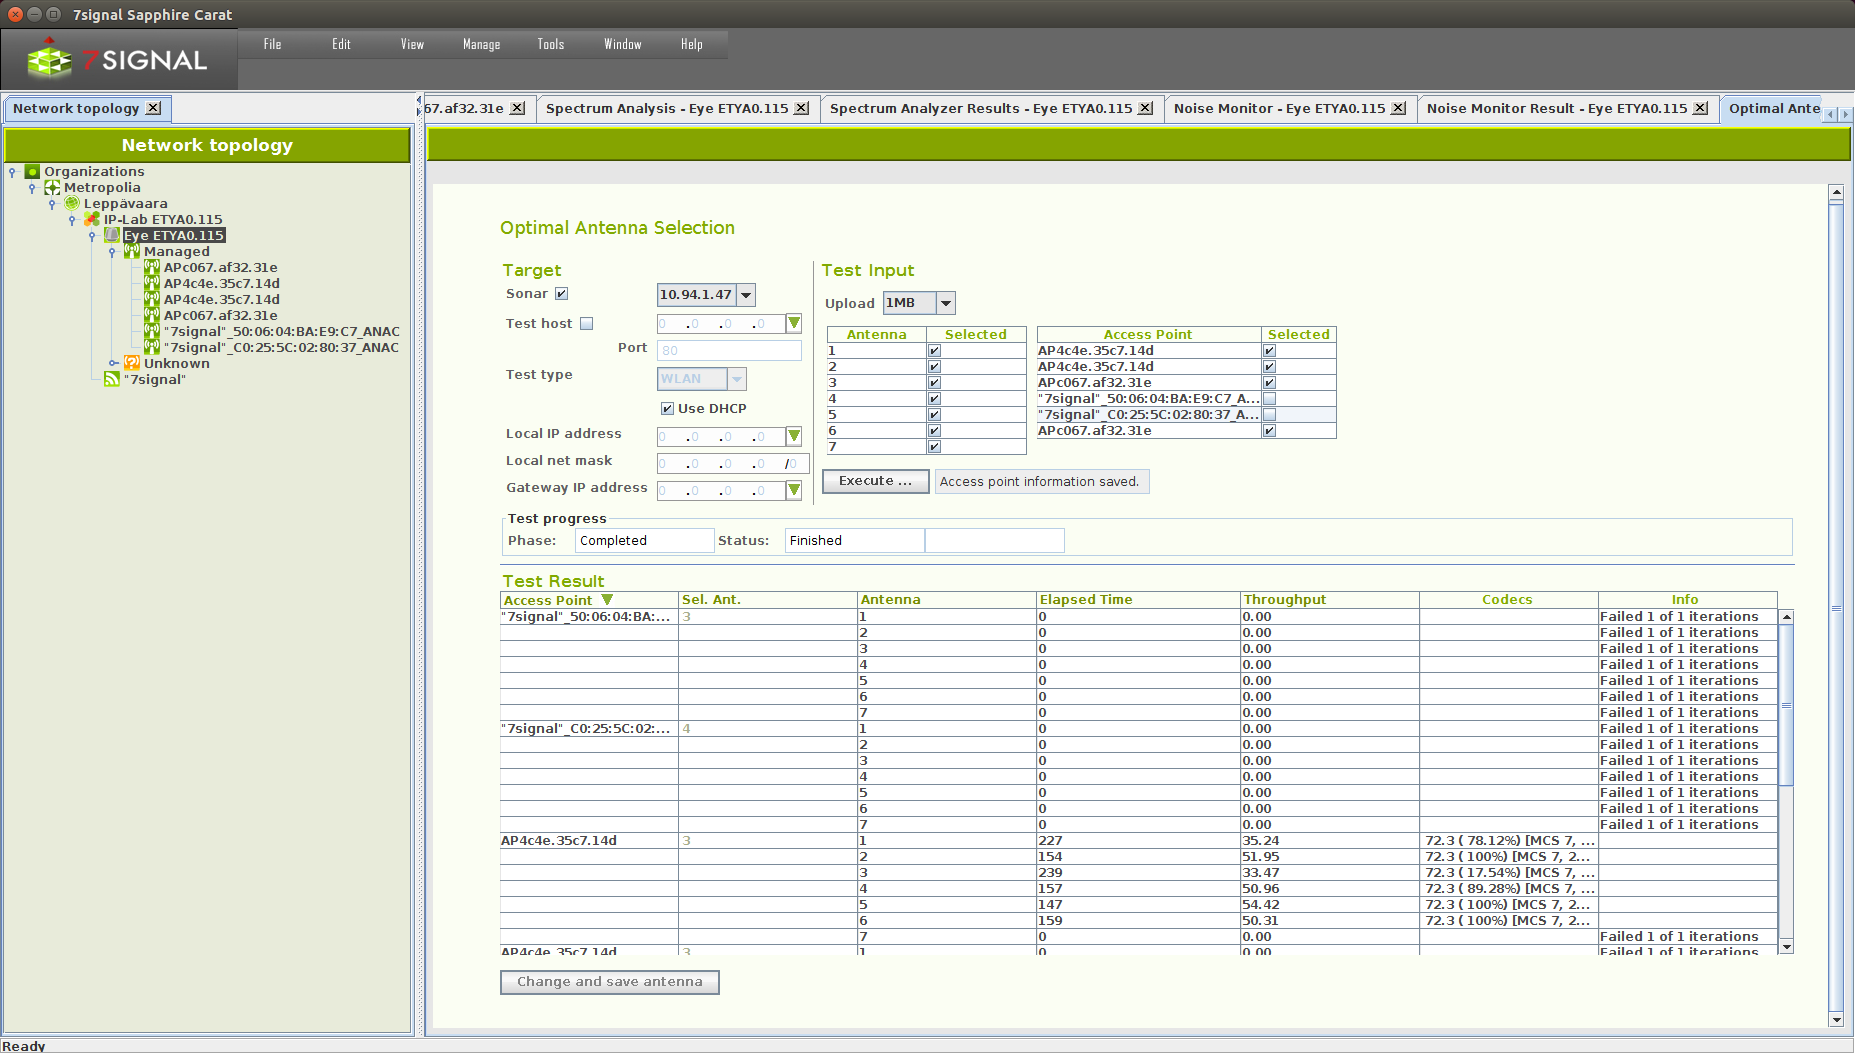Screen dimensions: 1855x1054
Task: Click the window maximize button
Action: [53, 14]
